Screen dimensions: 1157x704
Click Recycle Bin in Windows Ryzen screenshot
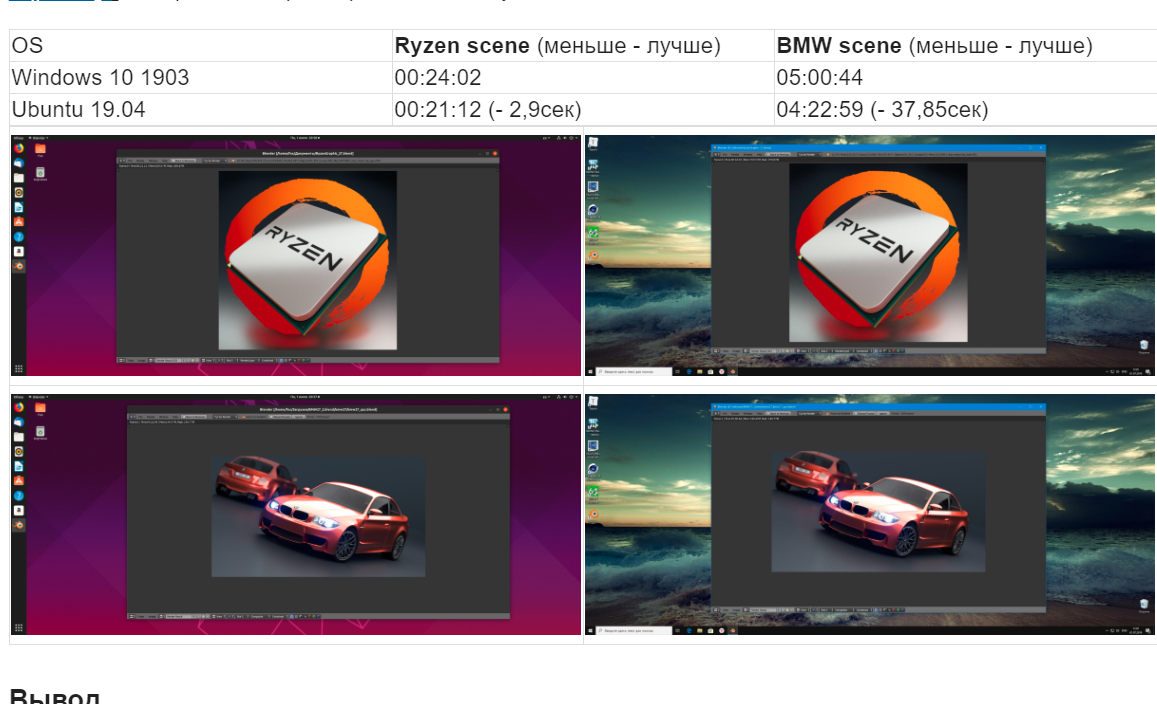click(1144, 345)
